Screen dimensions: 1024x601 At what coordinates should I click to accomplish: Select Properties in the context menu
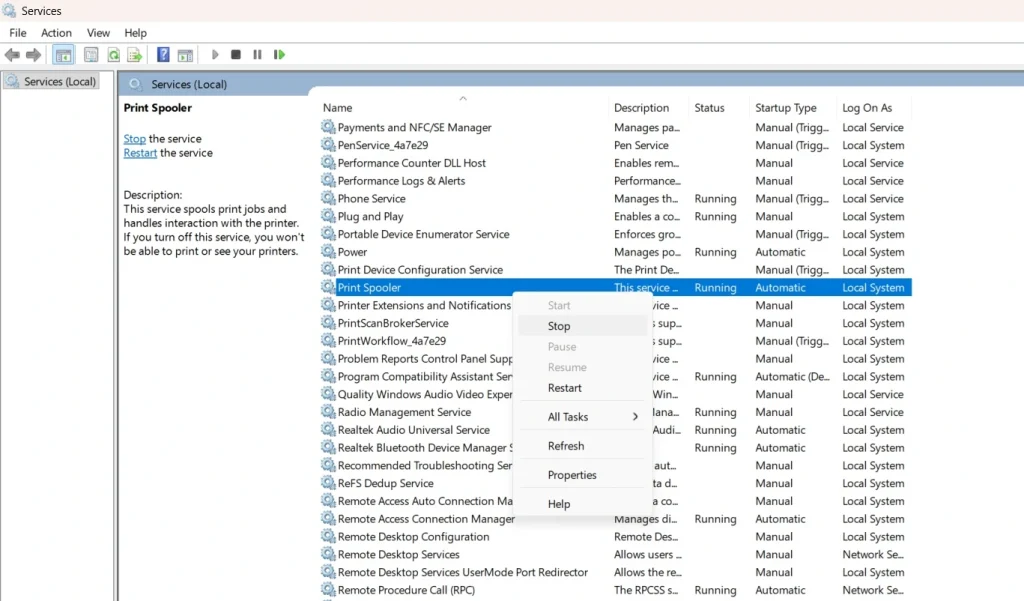572,475
